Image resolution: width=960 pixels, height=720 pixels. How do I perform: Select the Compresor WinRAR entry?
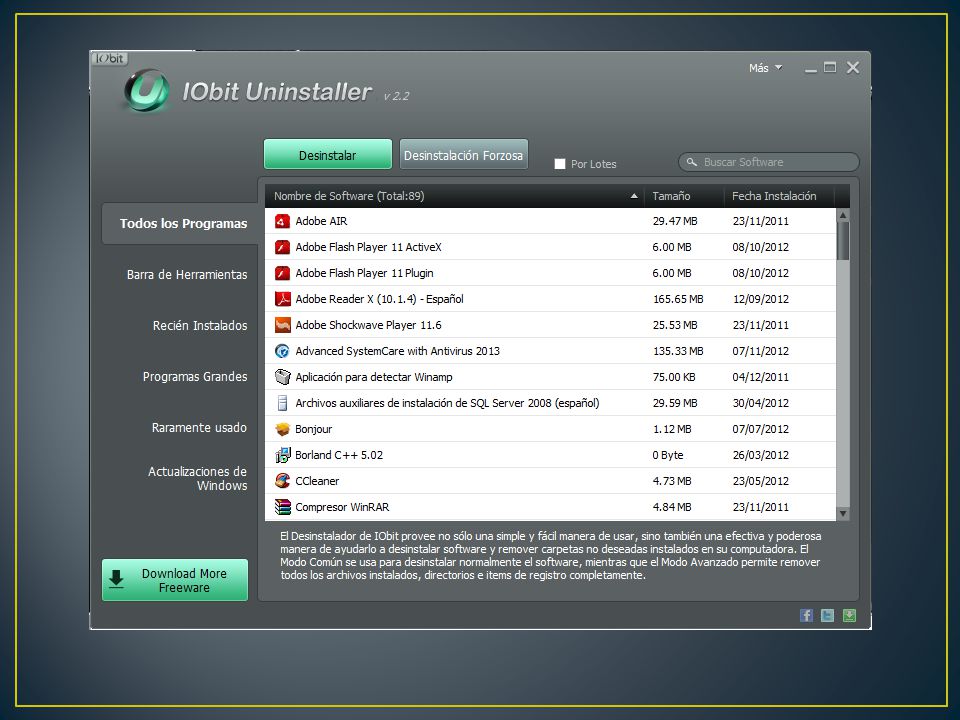[x=342, y=508]
